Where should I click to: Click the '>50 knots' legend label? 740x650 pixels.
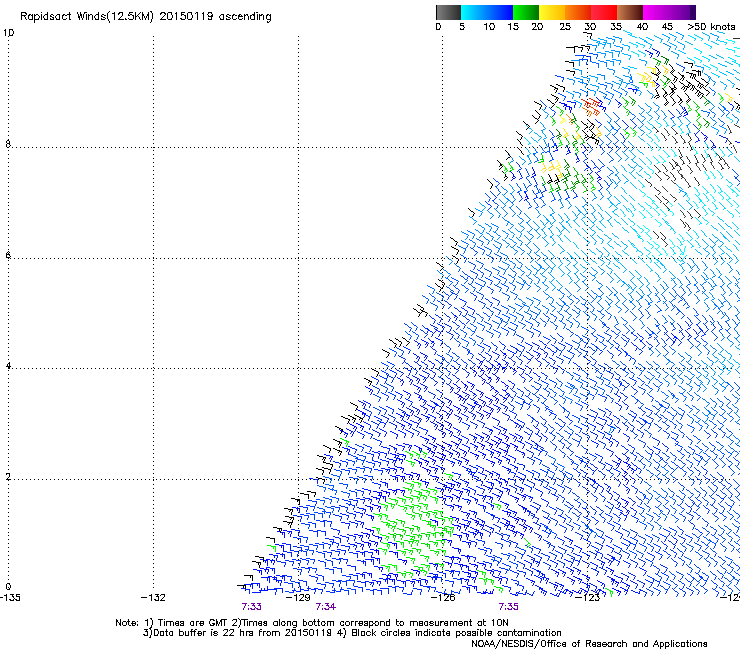[x=711, y=27]
